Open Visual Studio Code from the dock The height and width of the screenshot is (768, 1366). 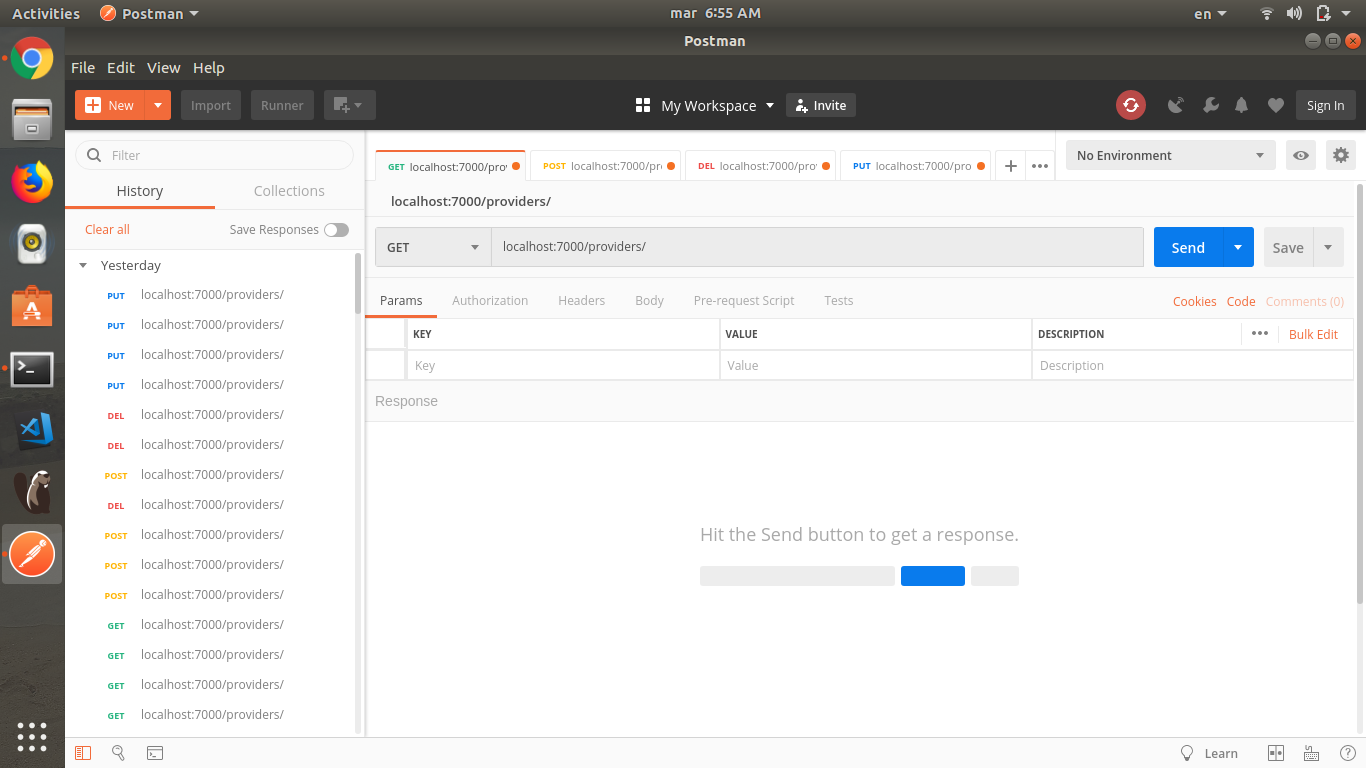point(32,430)
